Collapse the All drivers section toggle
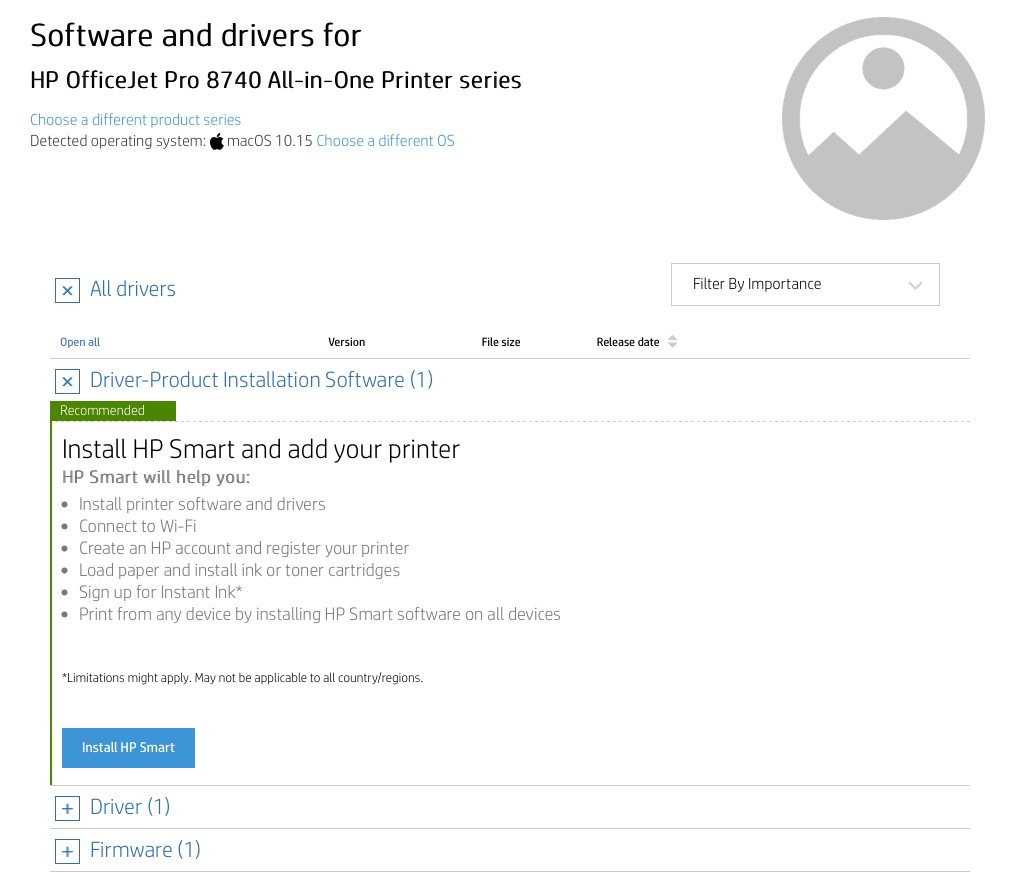Viewport: 1015px width, 885px height. pyautogui.click(x=67, y=291)
